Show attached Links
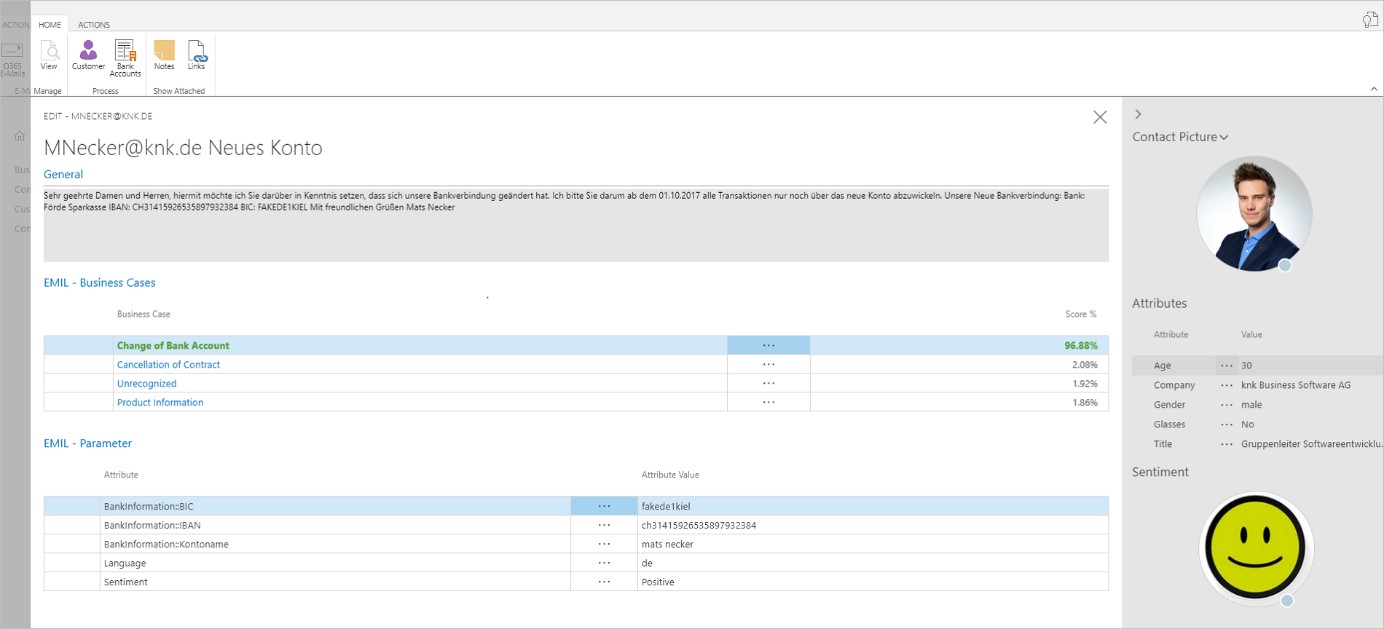Screen dimensions: 1384x629 196,53
